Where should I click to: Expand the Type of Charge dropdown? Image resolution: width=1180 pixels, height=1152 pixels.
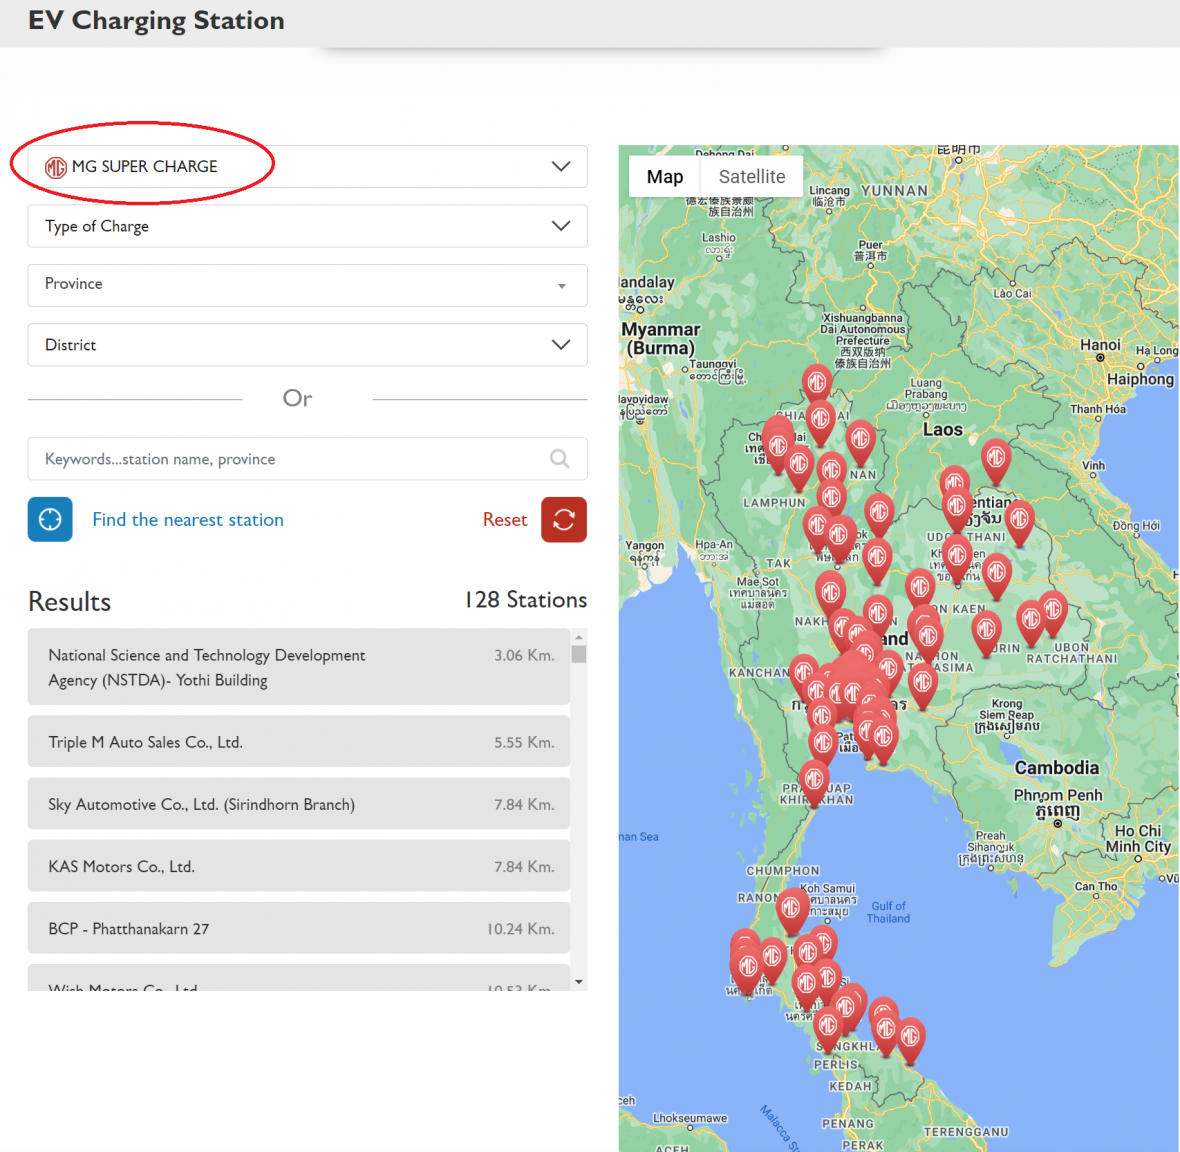307,226
